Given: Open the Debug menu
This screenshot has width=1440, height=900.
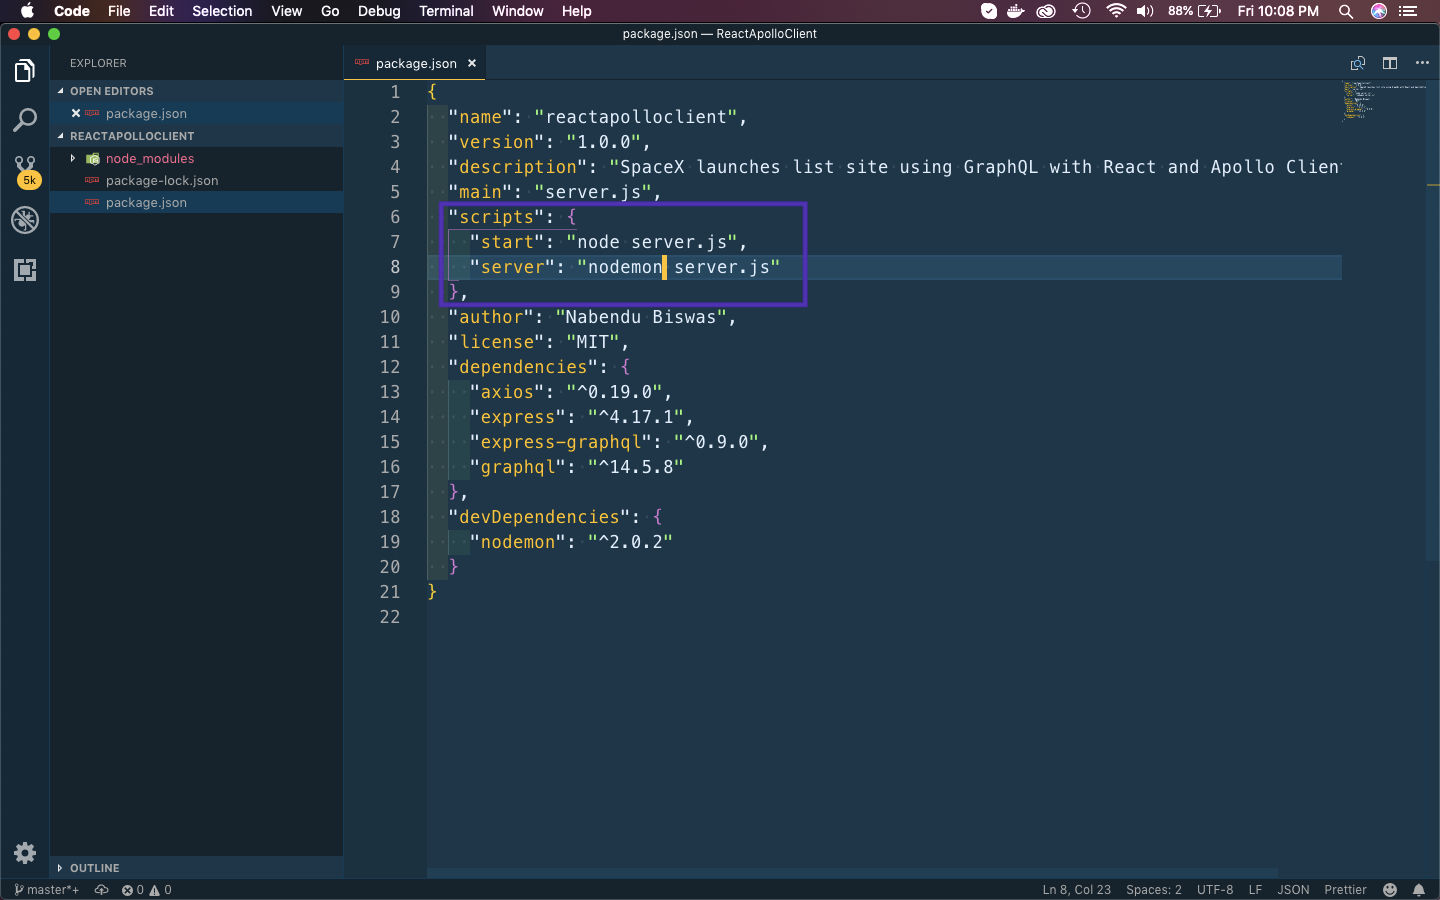Looking at the screenshot, I should (x=379, y=11).
